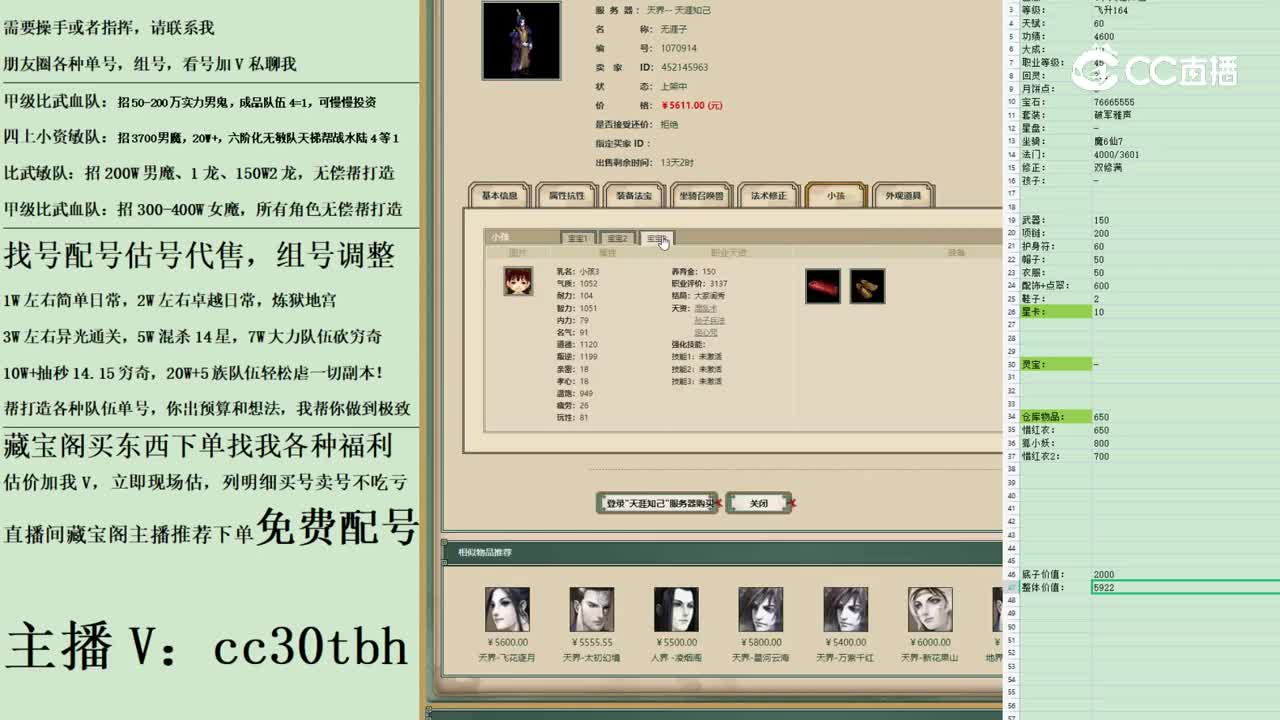Click the second 天资 skill link
The width and height of the screenshot is (1280, 720).
tap(709, 320)
